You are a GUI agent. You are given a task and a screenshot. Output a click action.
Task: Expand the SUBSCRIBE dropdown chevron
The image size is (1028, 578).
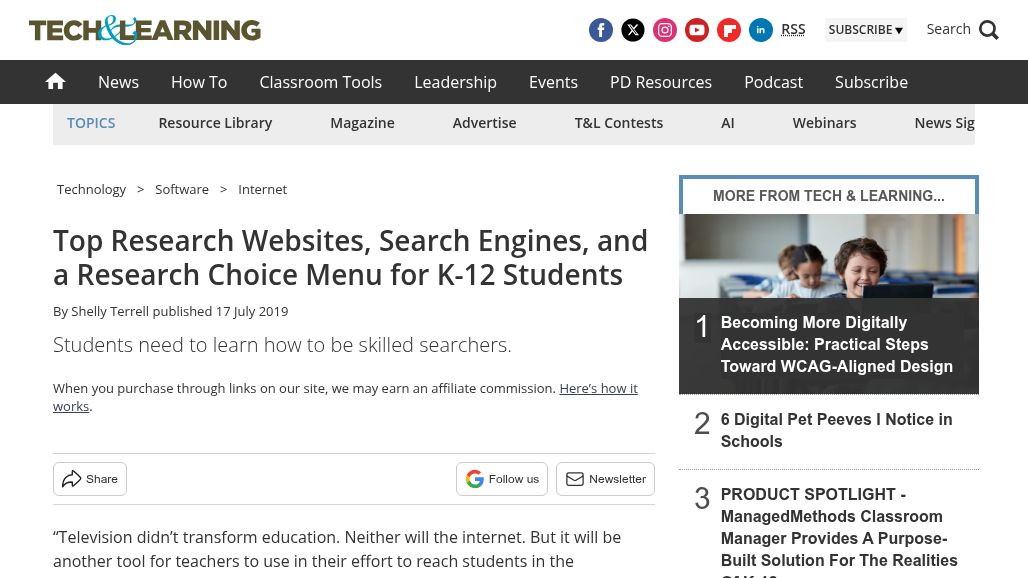pos(898,30)
